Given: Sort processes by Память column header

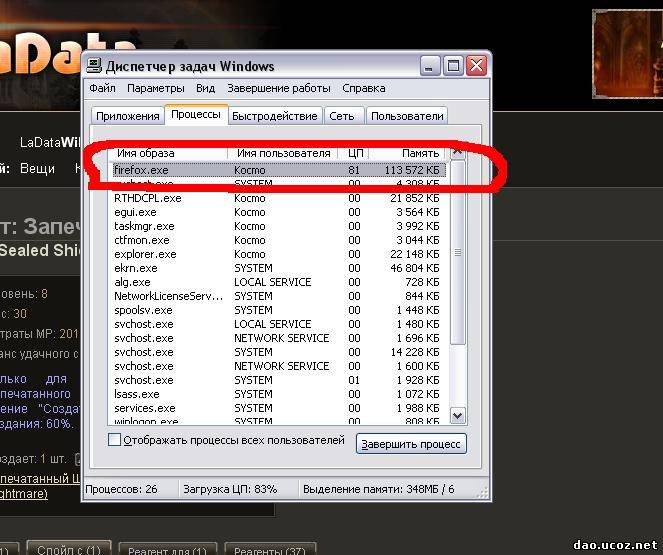Looking at the screenshot, I should click(x=410, y=153).
